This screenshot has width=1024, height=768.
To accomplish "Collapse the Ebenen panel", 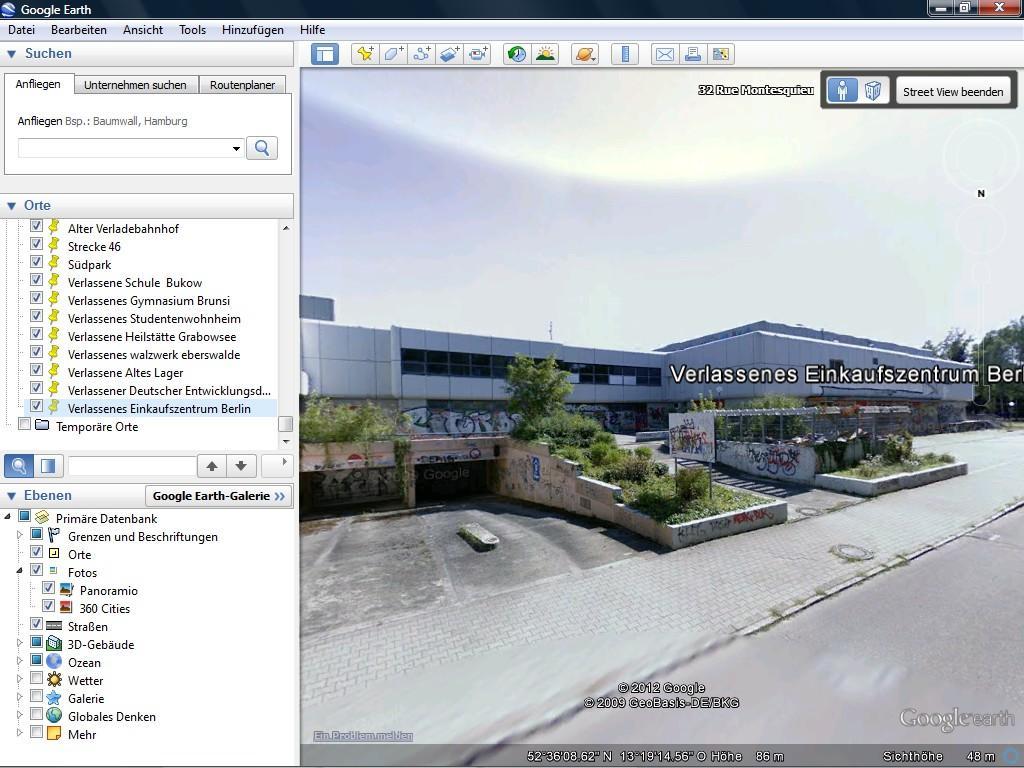I will pos(11,496).
